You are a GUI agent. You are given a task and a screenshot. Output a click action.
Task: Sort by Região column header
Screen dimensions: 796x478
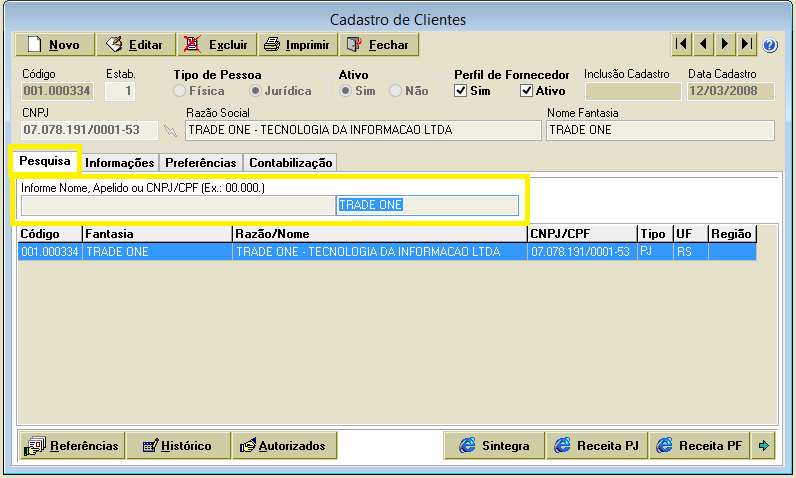point(733,234)
